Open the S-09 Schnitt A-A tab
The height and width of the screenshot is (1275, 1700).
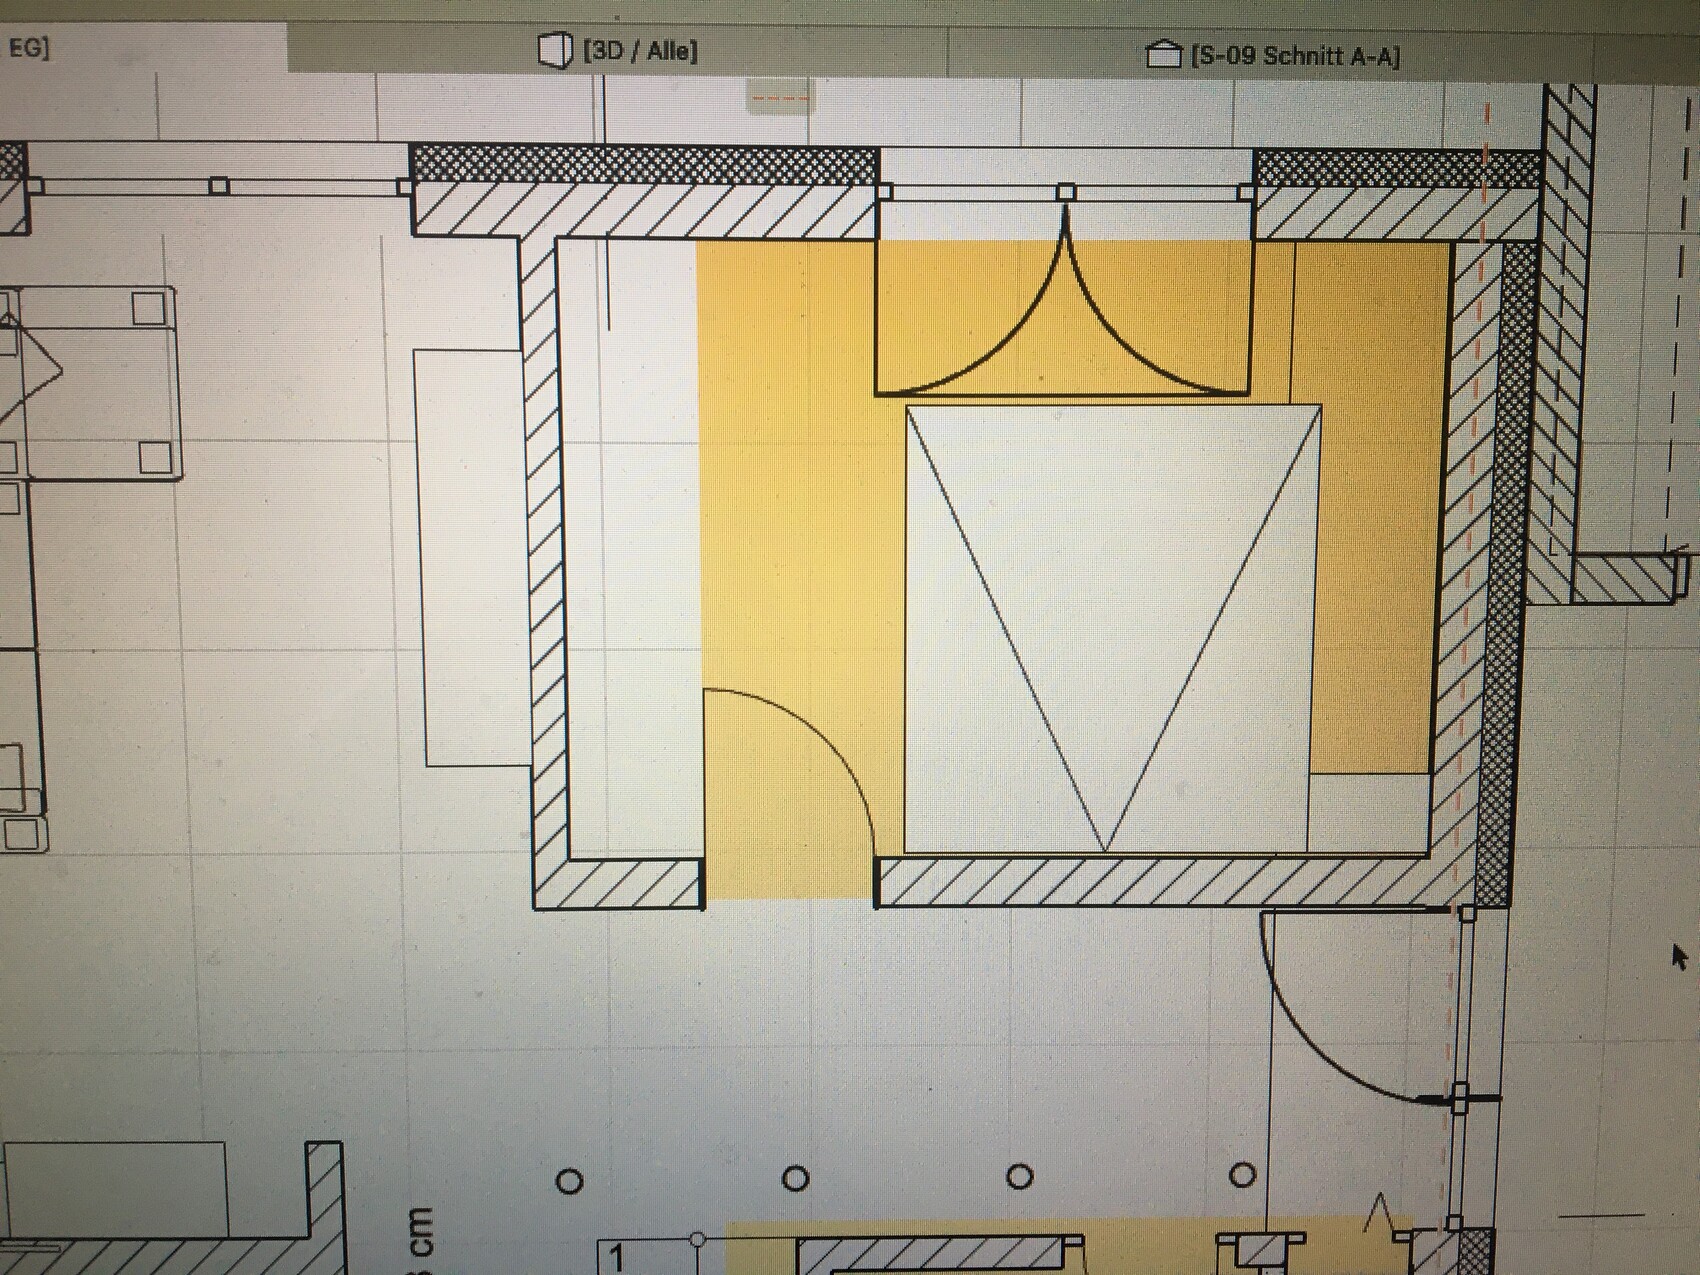click(1294, 55)
